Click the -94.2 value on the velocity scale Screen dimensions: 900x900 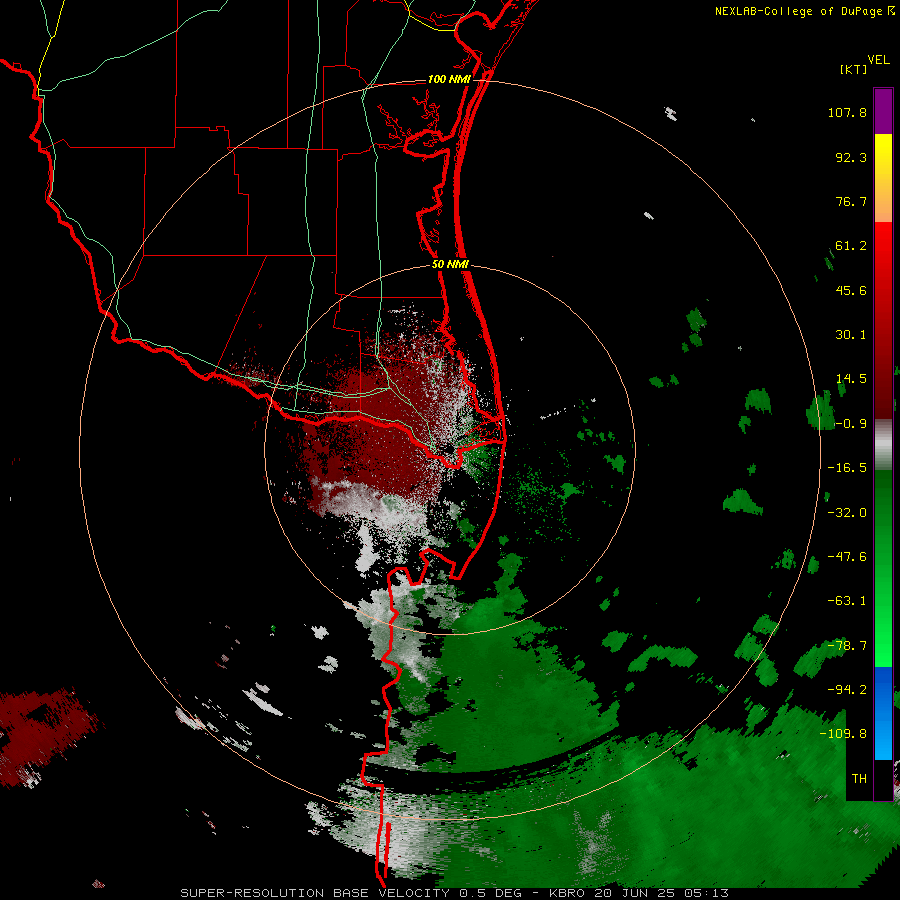click(x=847, y=689)
